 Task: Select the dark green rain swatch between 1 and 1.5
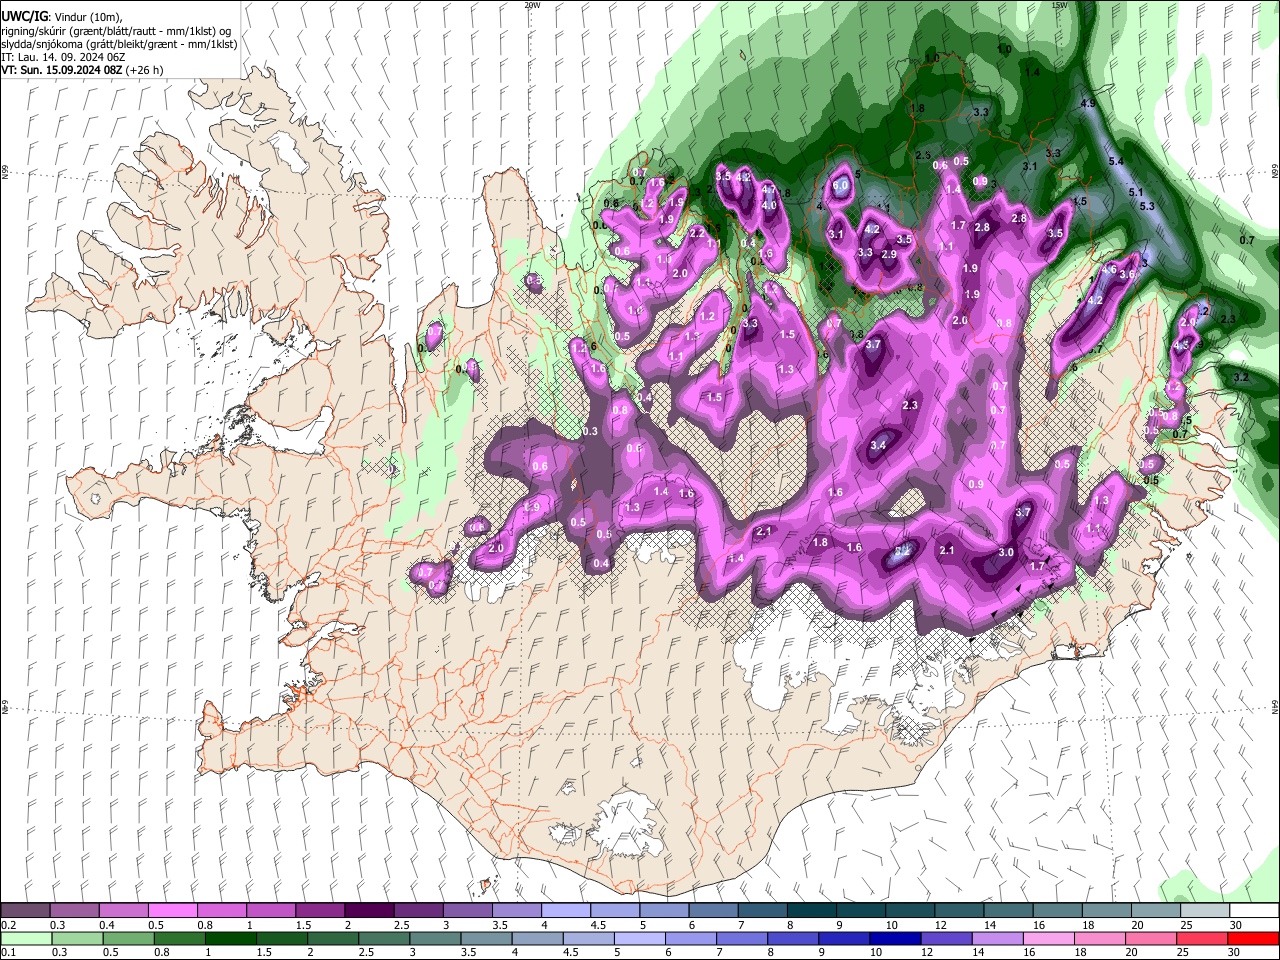[x=230, y=938]
